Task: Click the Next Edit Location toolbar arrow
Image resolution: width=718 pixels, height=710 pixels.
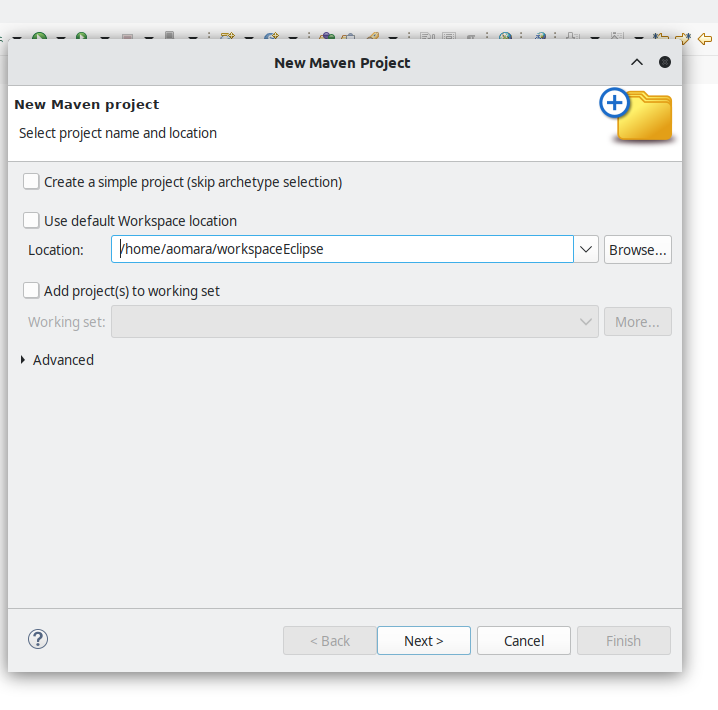Action: [683, 38]
